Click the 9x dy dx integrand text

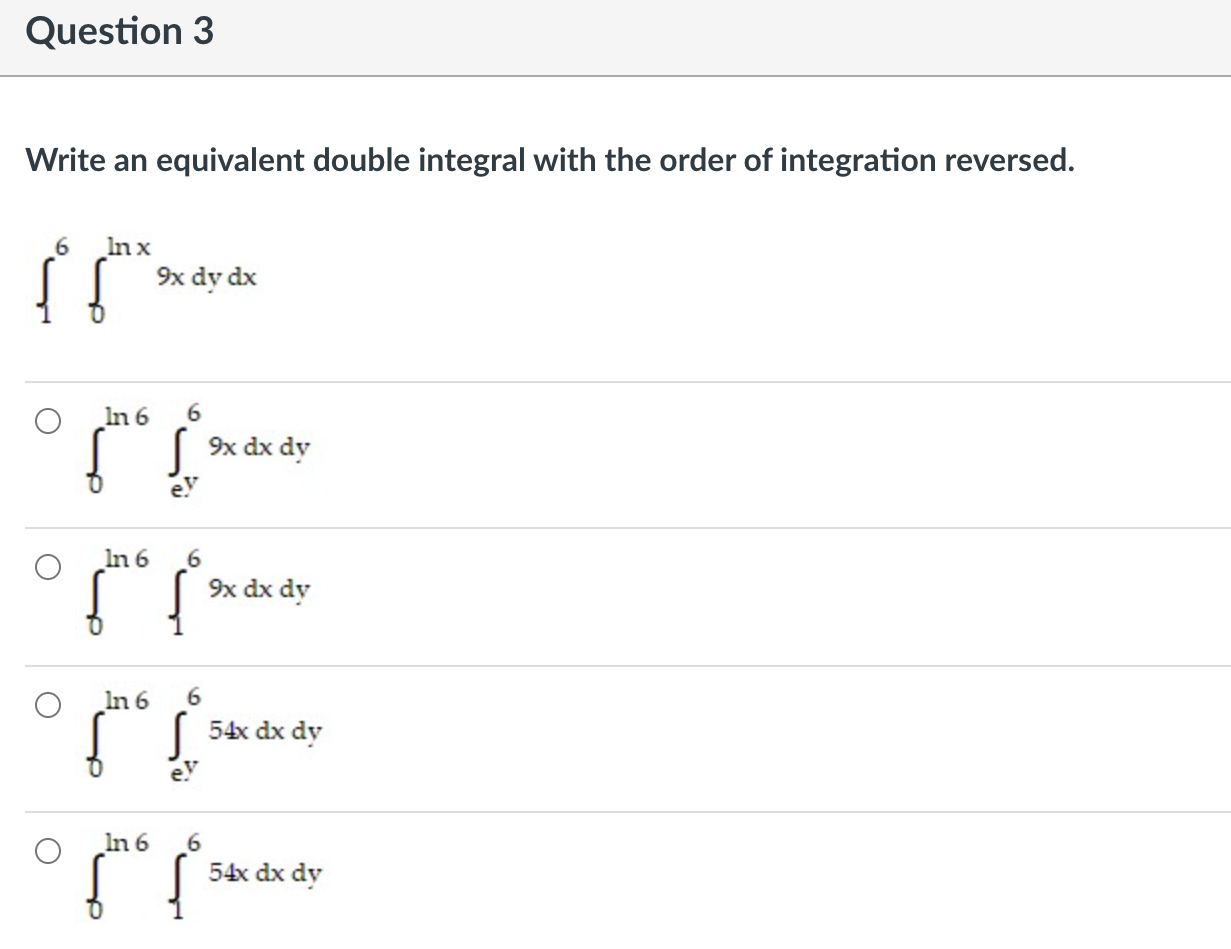pyautogui.click(x=206, y=278)
